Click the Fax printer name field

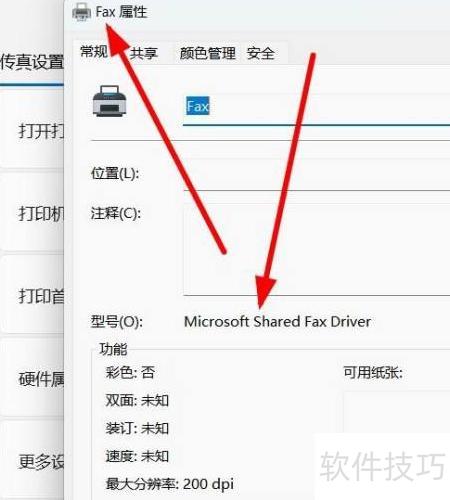[316, 107]
